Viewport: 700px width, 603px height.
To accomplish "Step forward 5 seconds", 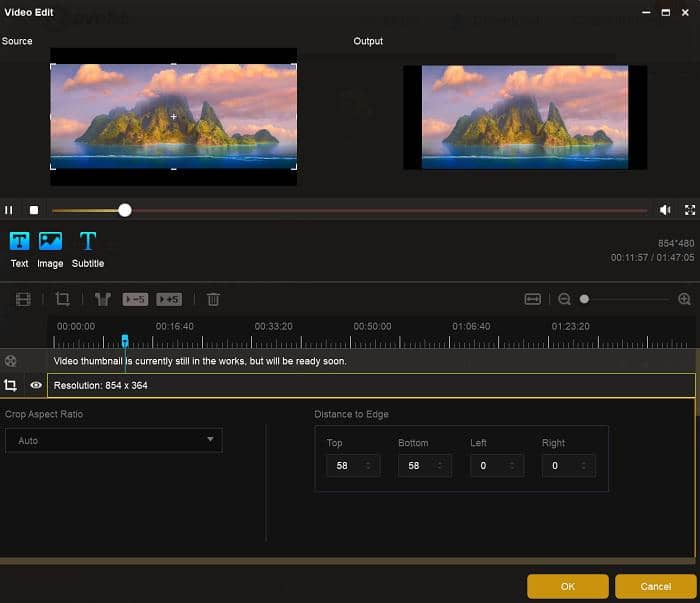I will click(169, 299).
